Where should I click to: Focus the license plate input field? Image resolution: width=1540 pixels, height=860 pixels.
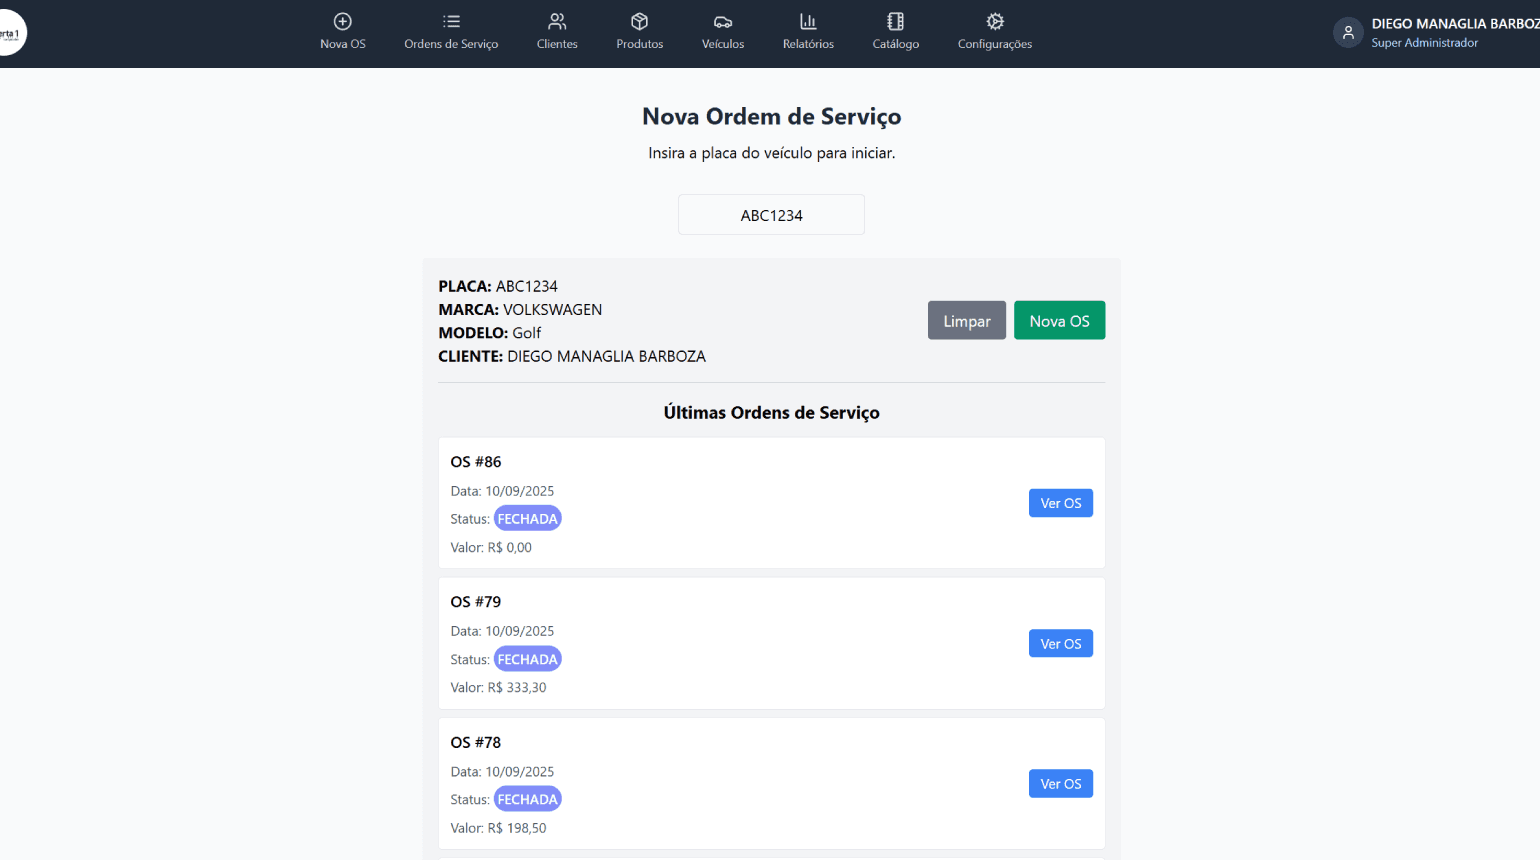pyautogui.click(x=771, y=215)
